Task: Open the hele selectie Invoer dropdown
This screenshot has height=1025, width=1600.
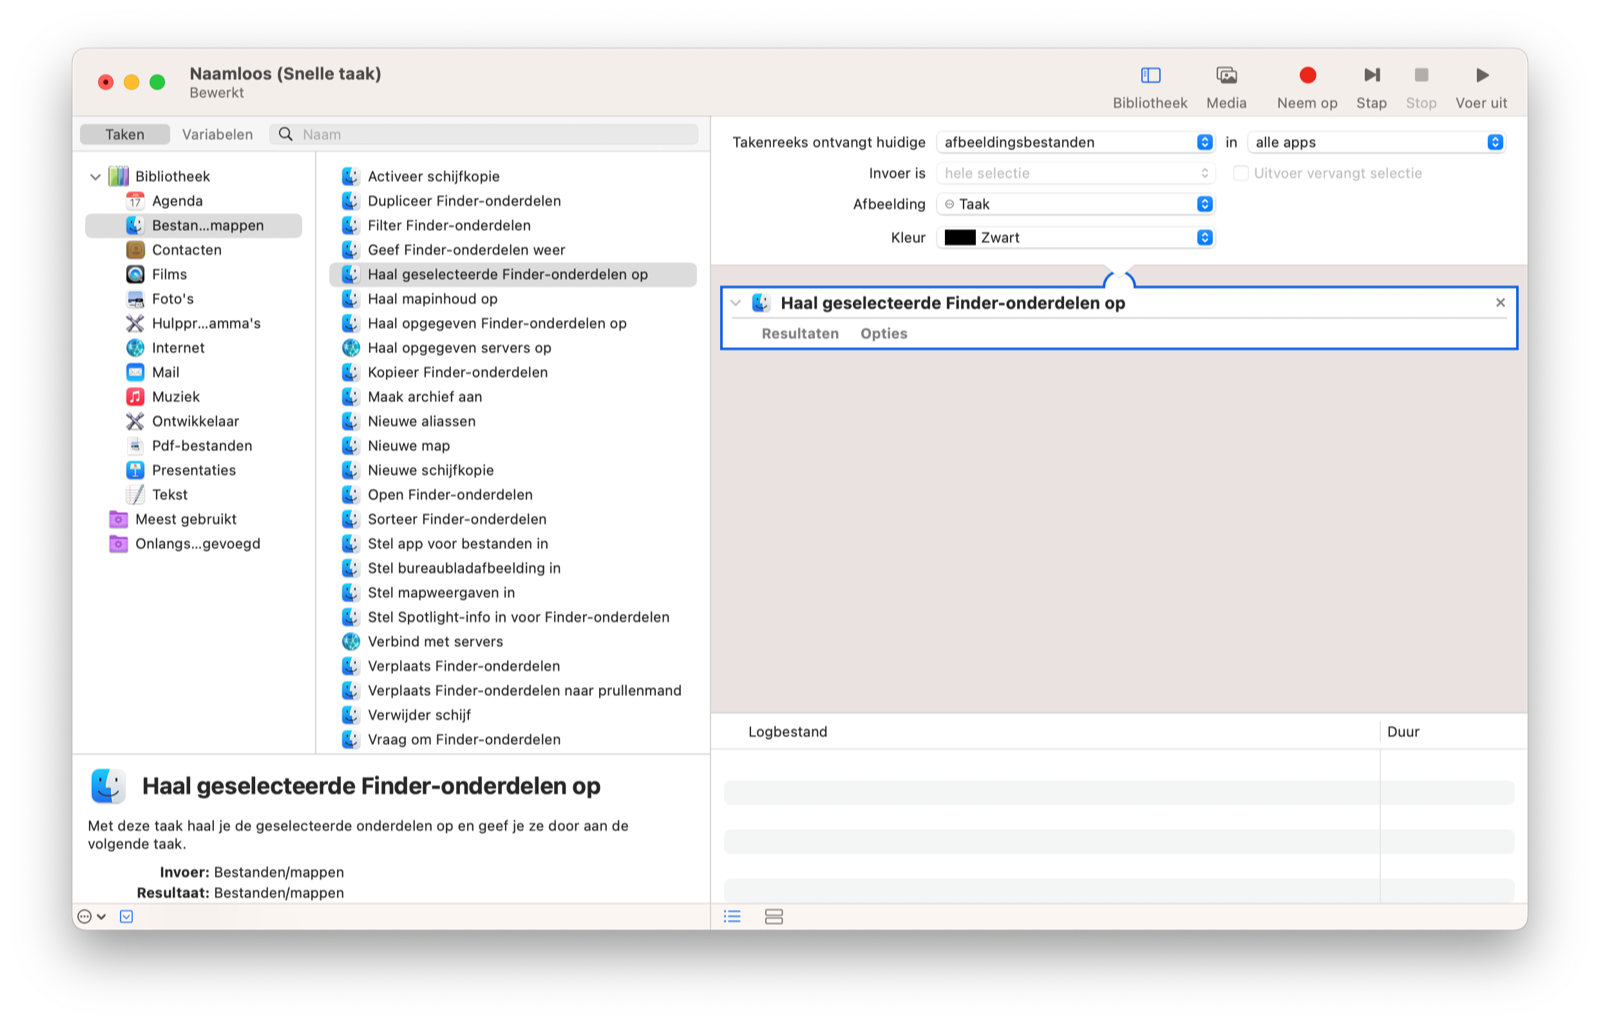Action: point(1075,173)
